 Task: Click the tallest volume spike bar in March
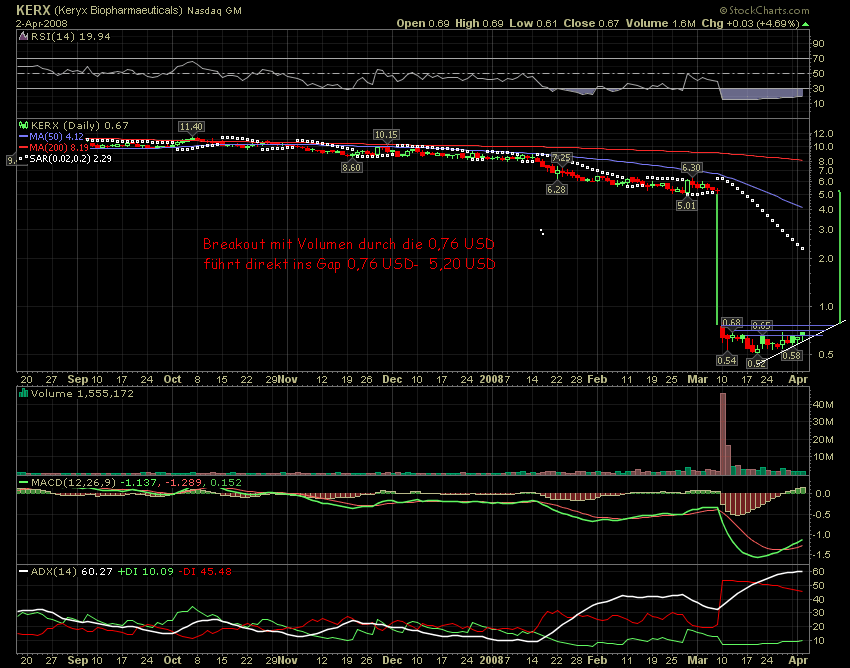point(721,432)
